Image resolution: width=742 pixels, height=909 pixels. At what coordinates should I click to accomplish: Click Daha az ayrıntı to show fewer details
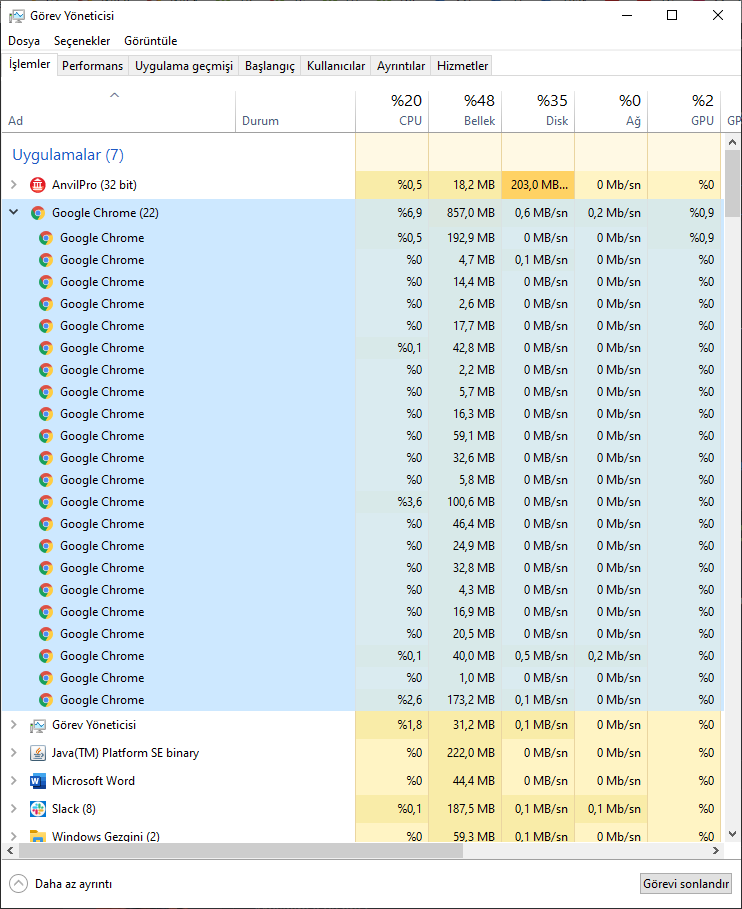coord(74,883)
